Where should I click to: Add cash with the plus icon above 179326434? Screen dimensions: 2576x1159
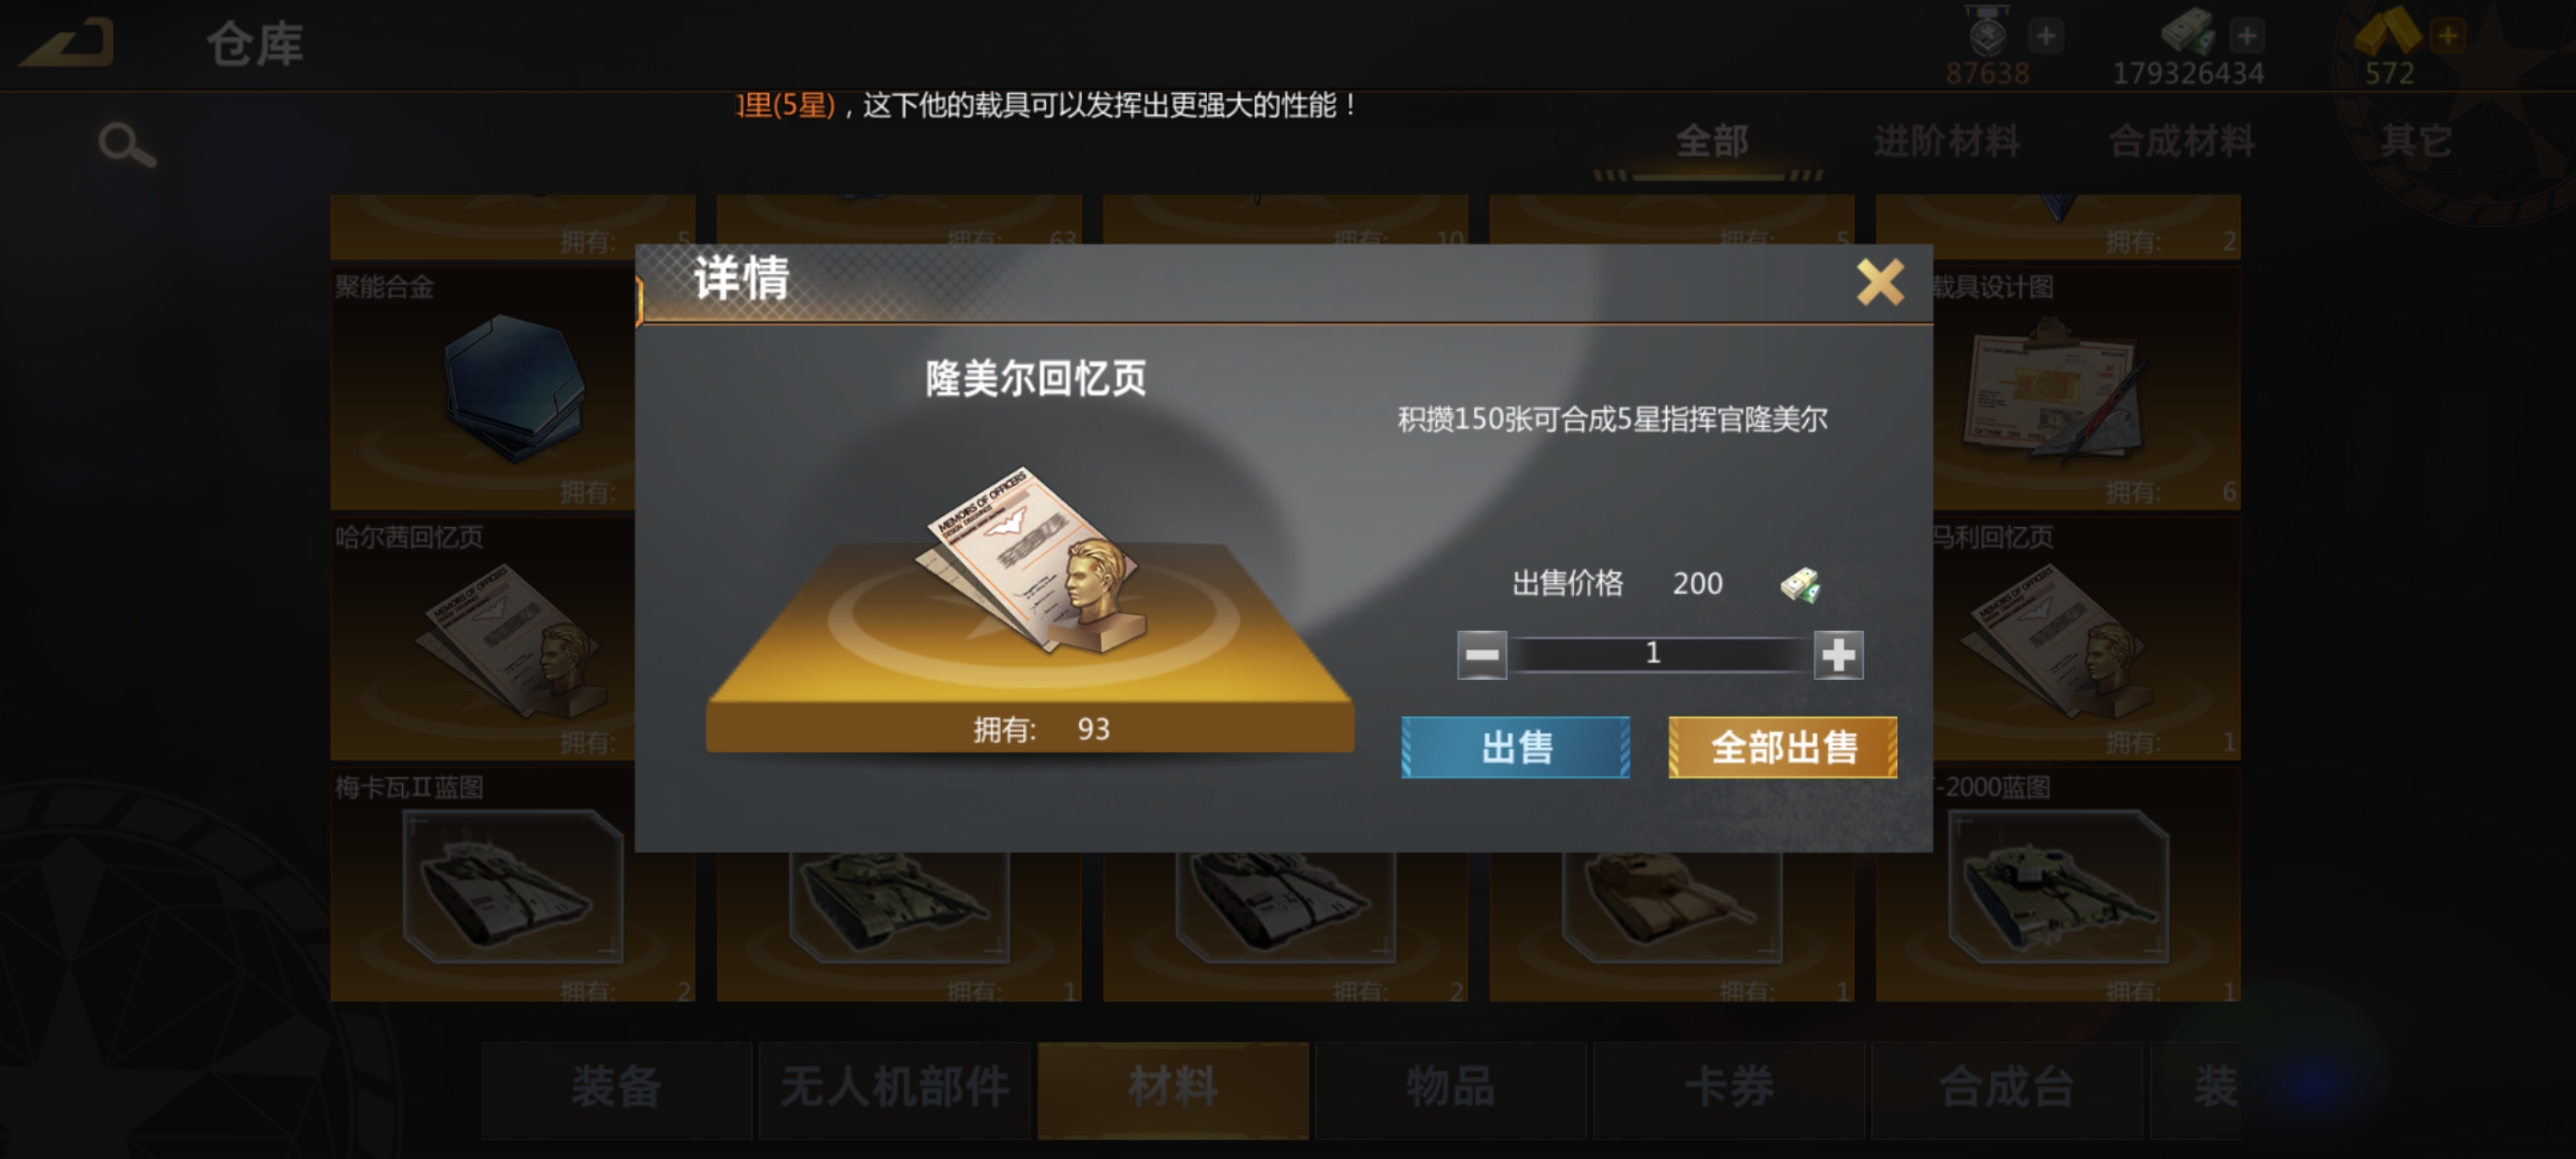(x=2246, y=36)
